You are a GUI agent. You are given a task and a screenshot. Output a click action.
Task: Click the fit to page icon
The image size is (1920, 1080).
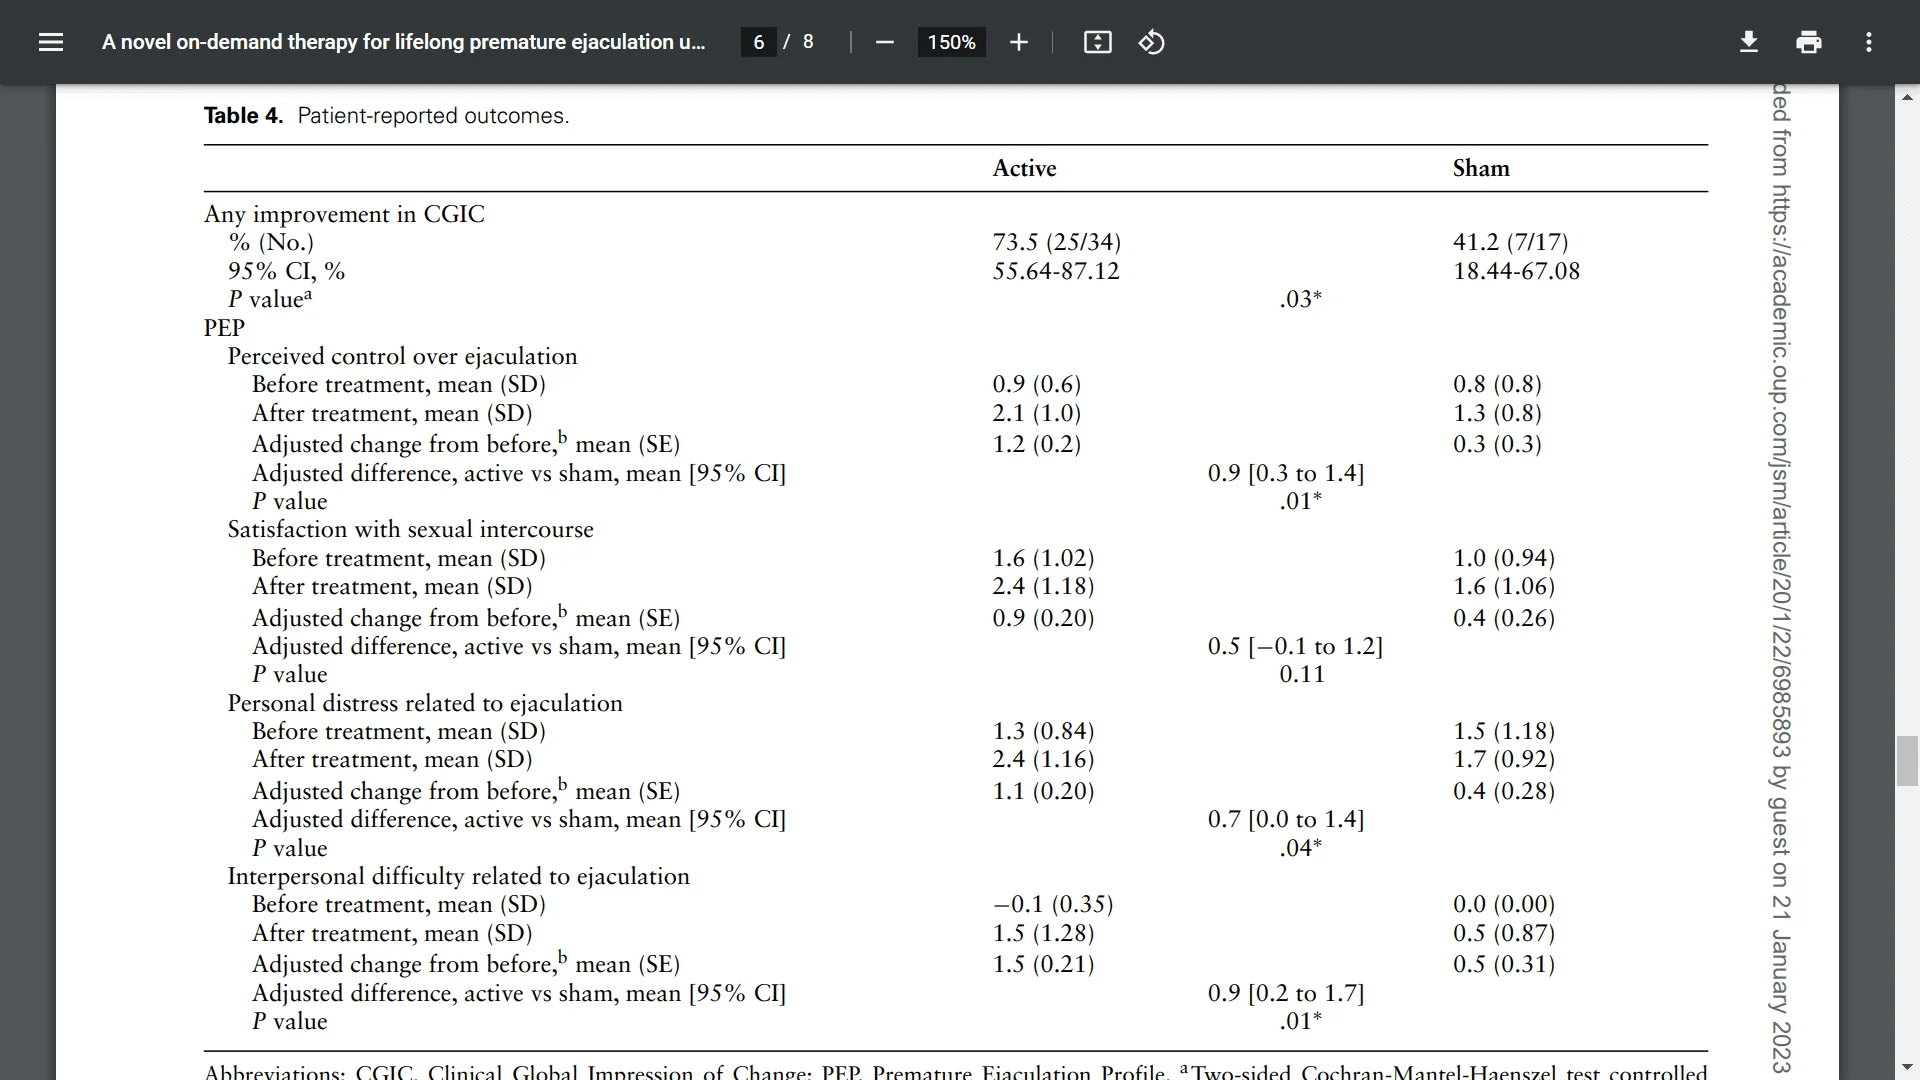[1097, 42]
